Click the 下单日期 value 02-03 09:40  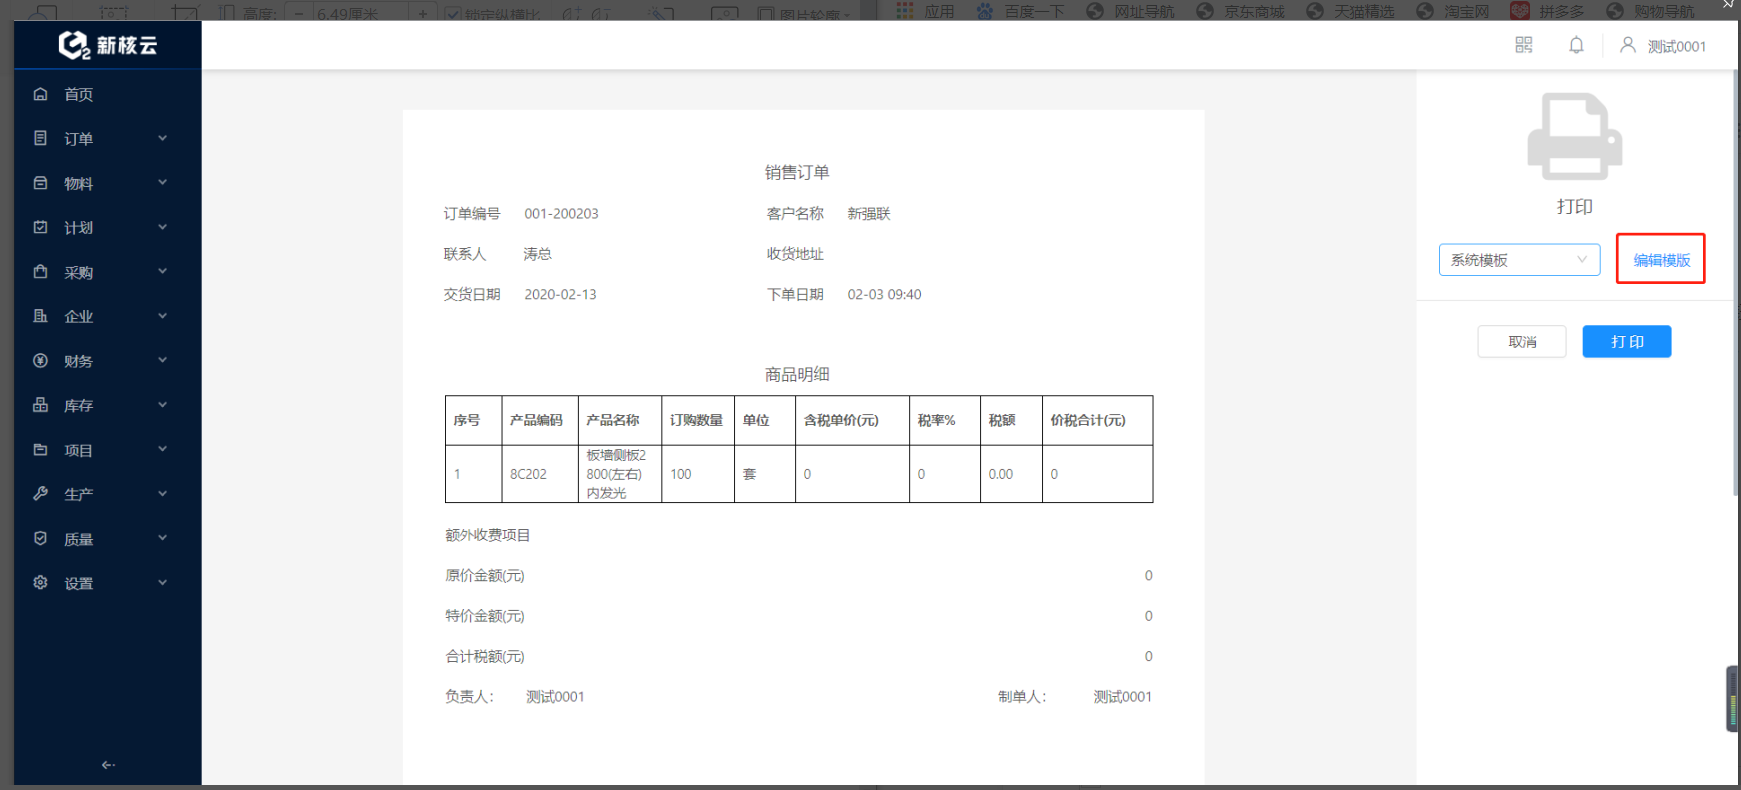884,295
